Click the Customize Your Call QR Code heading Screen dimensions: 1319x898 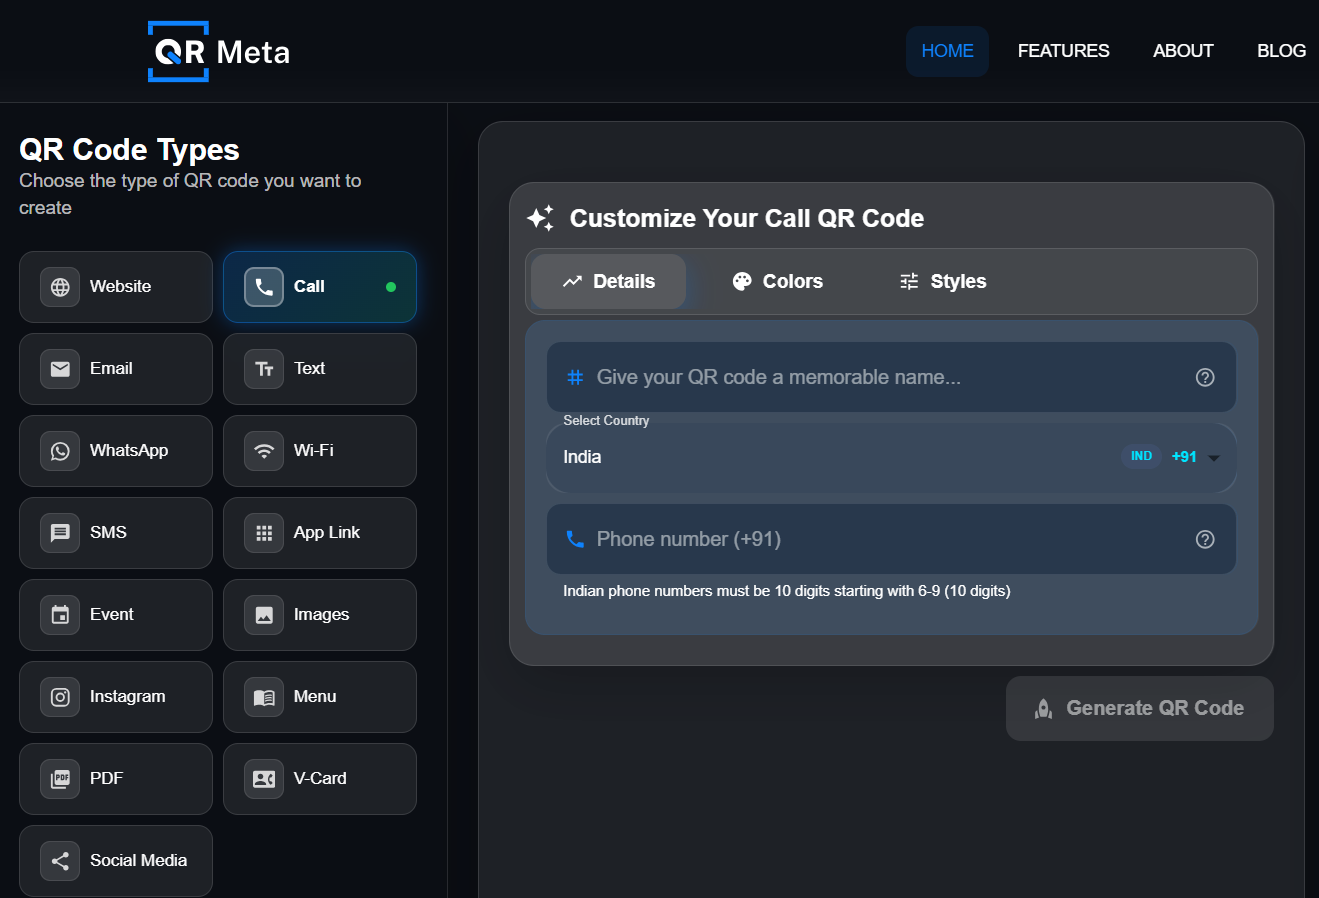(x=747, y=218)
